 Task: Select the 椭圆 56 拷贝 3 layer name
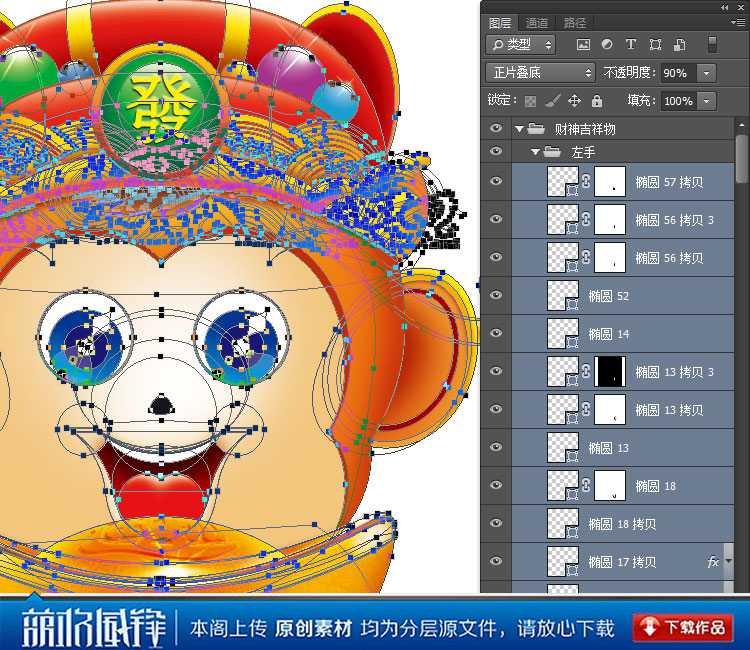[x=674, y=220]
